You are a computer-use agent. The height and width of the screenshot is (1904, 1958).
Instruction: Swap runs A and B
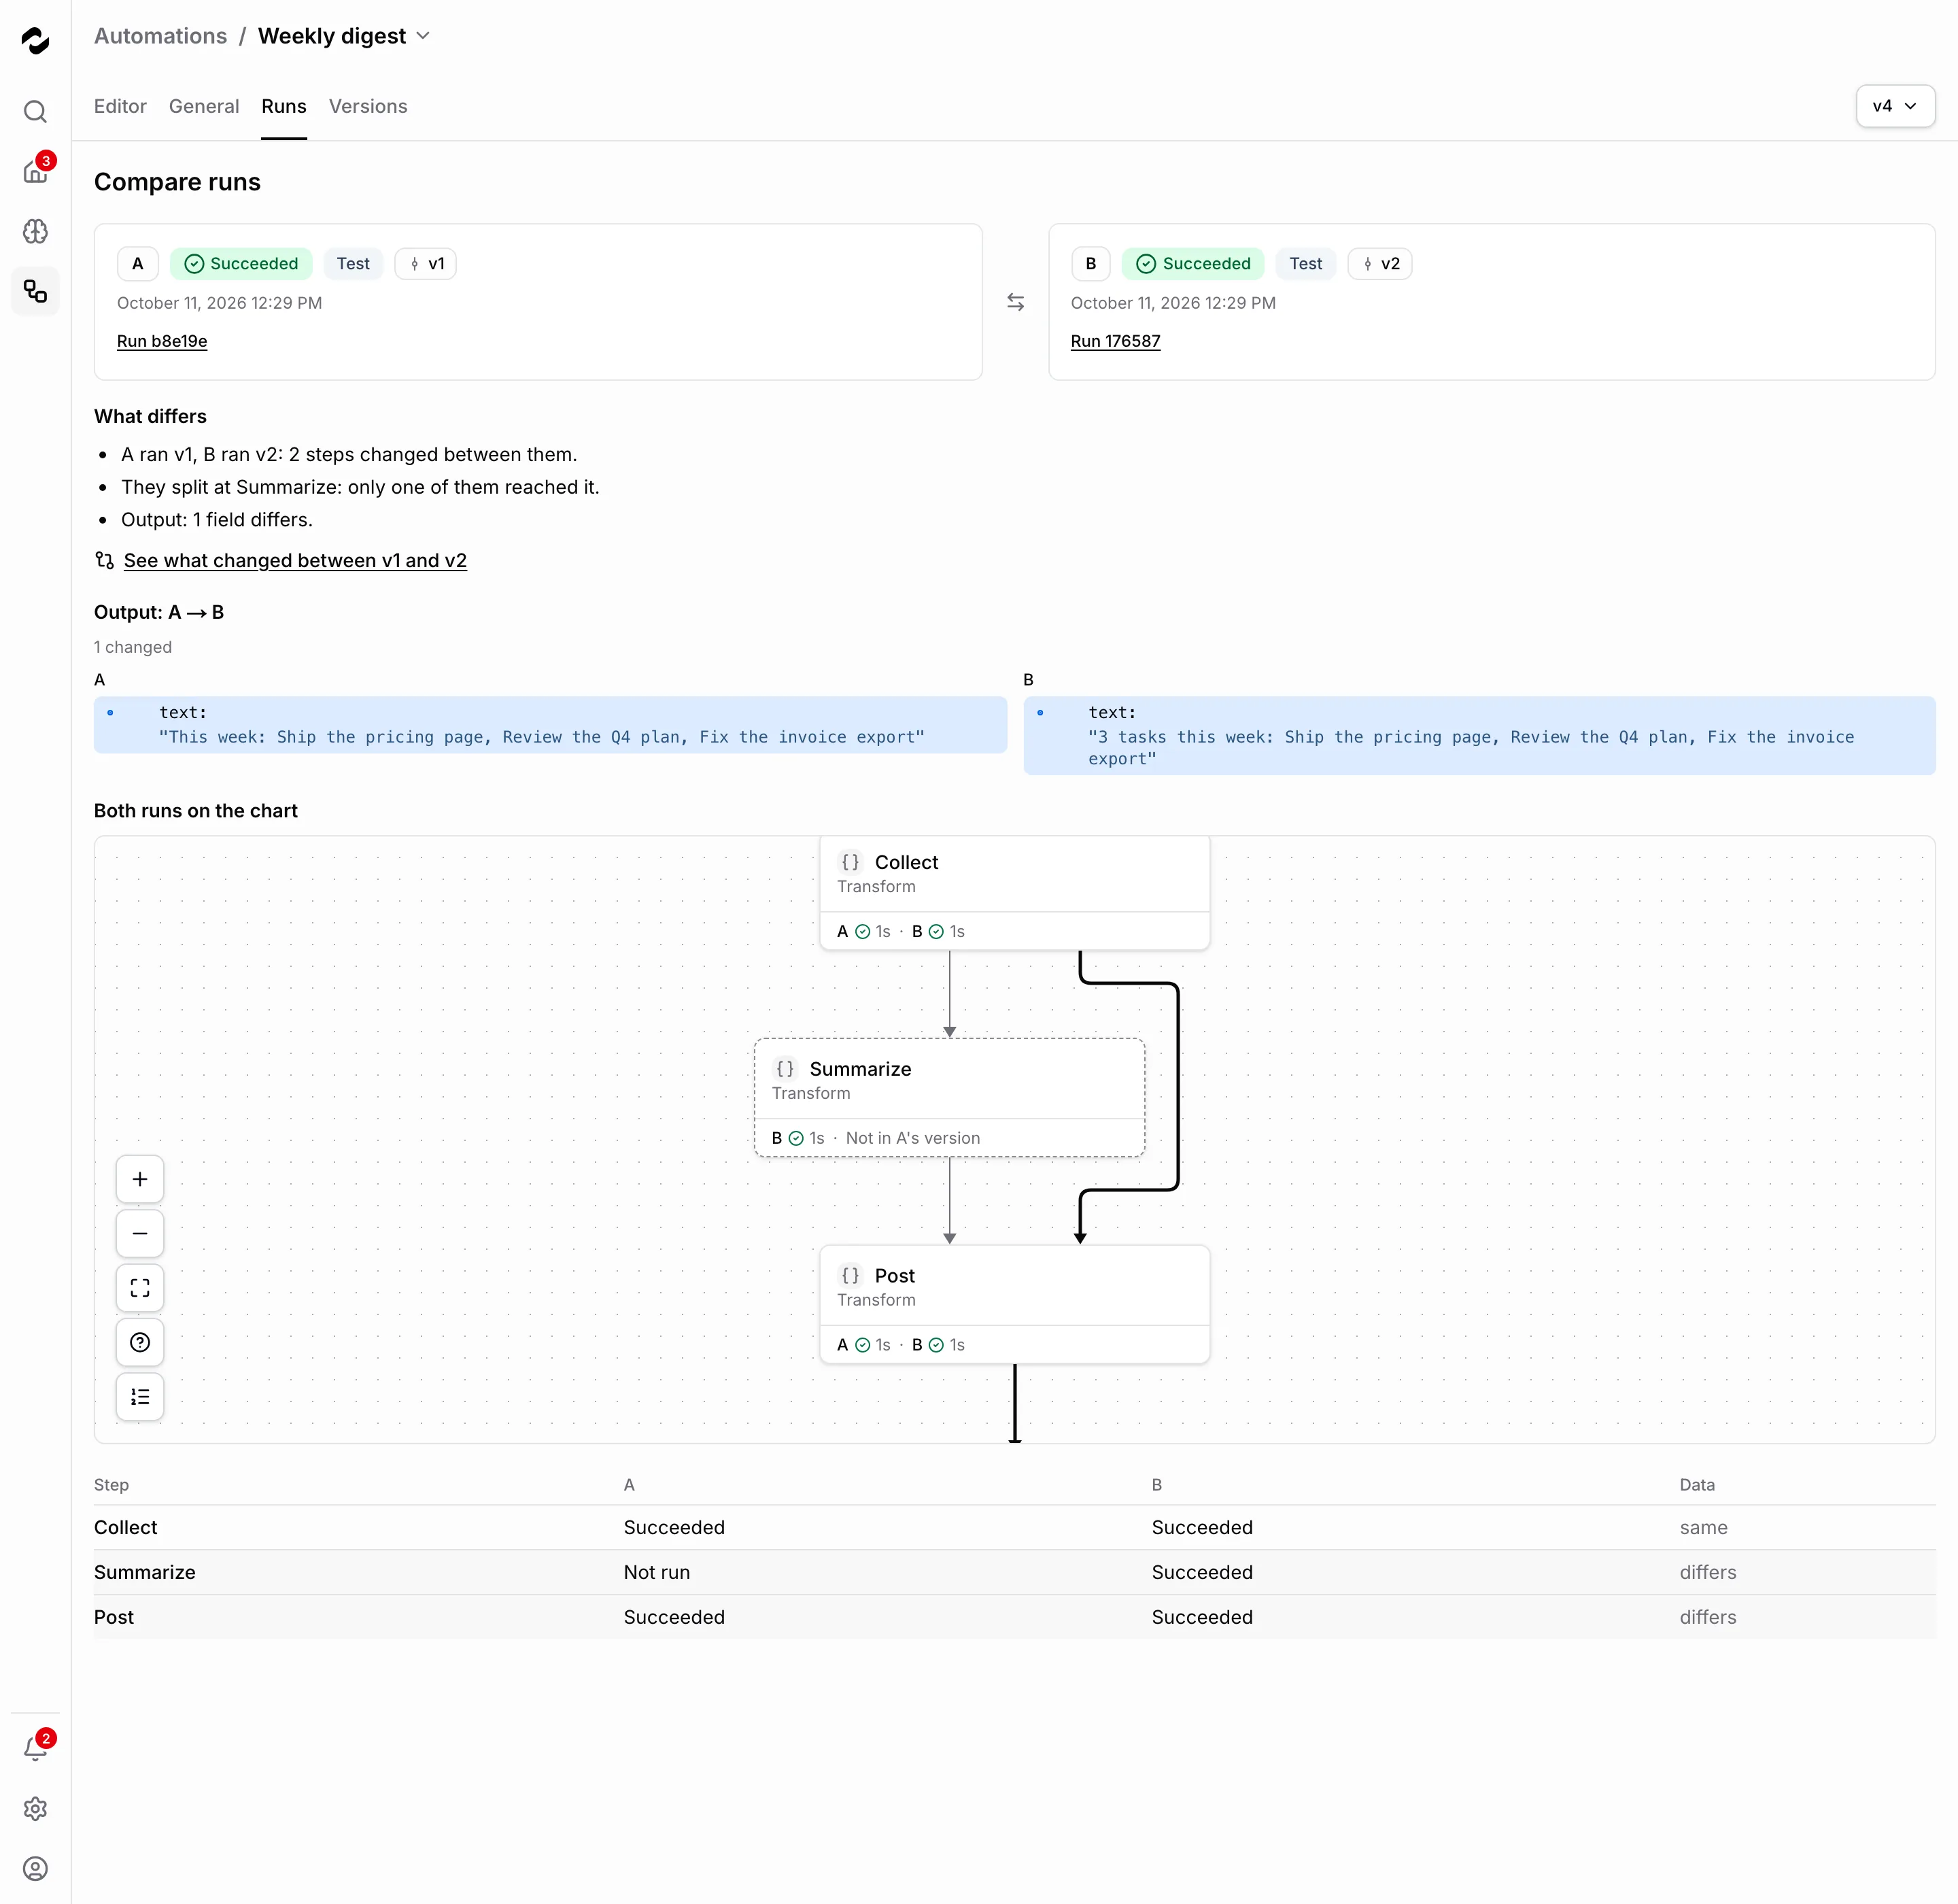point(1015,302)
